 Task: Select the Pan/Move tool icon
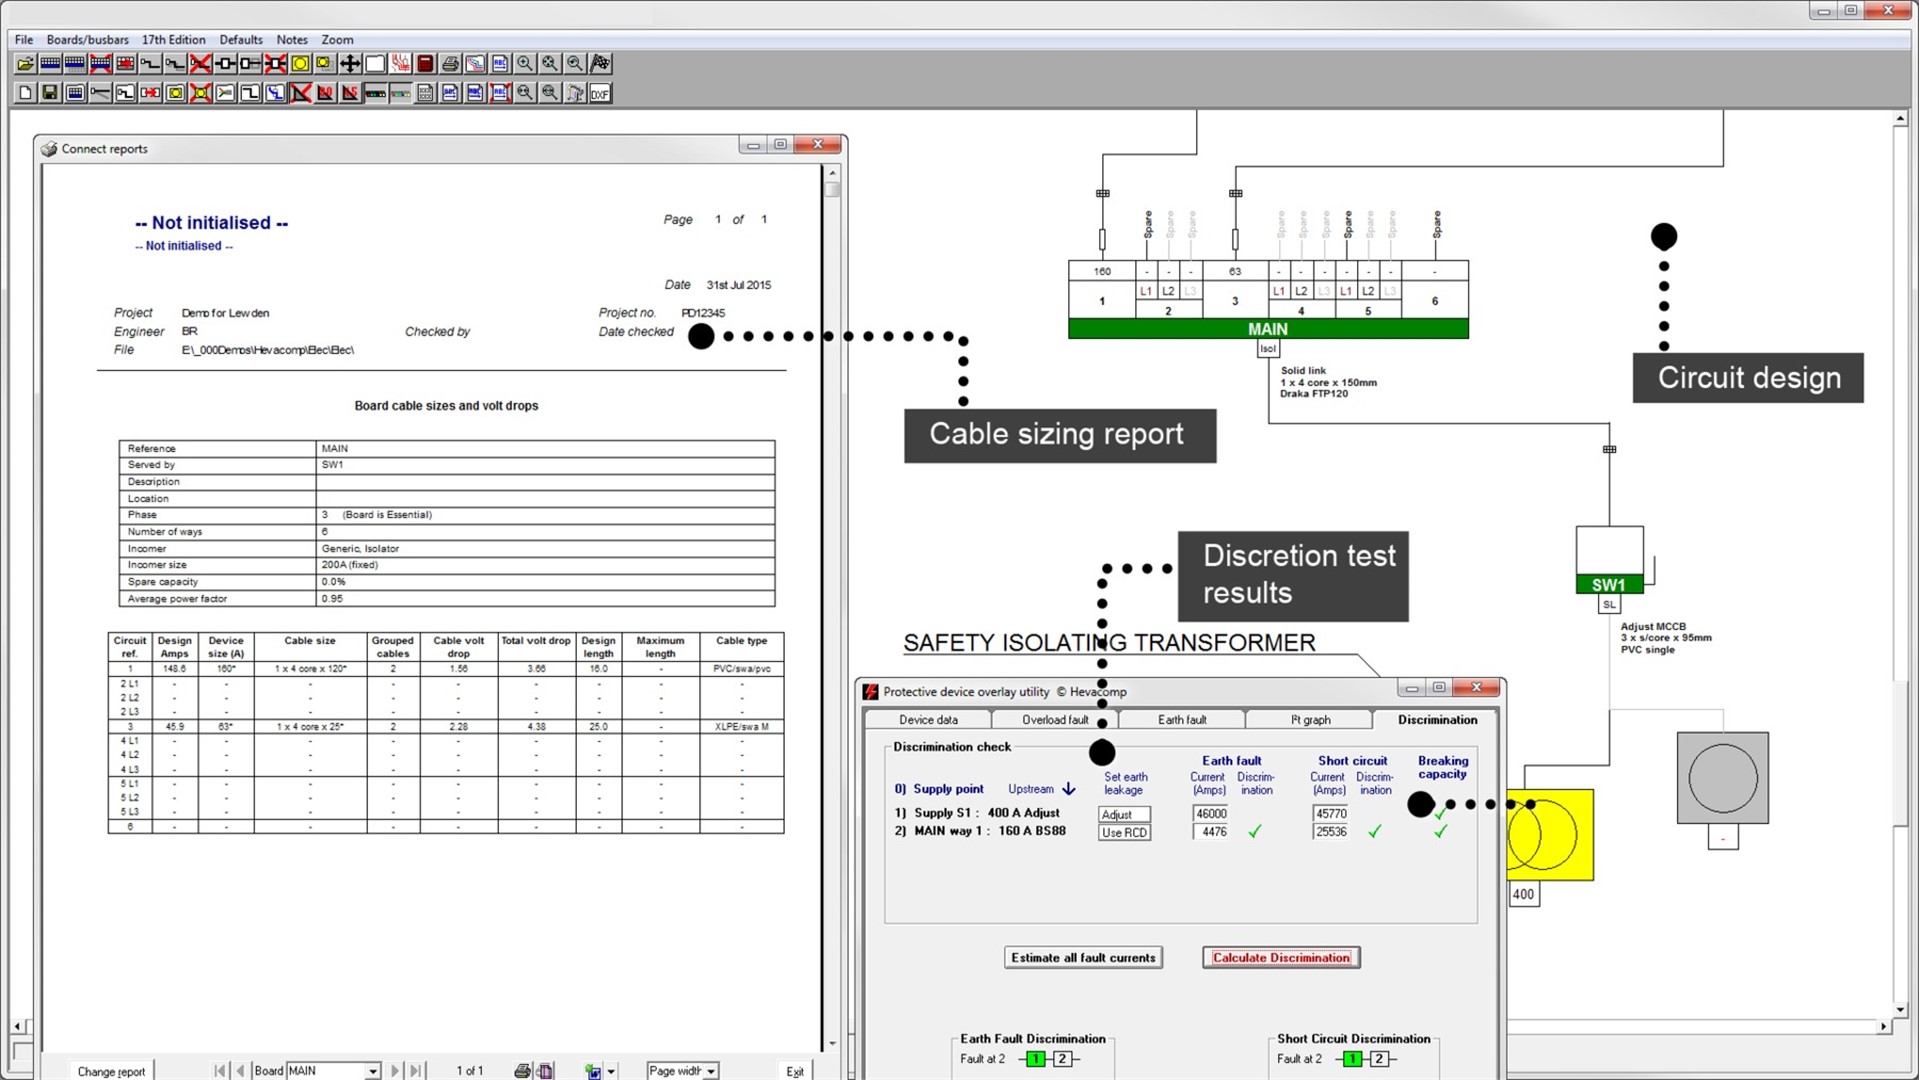tap(350, 63)
